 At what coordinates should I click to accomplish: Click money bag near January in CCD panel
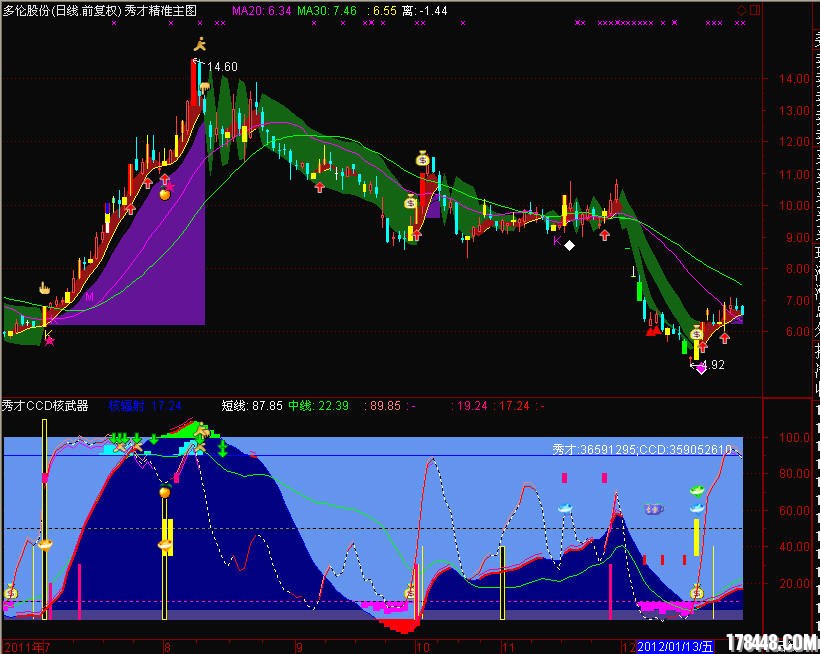(696, 592)
